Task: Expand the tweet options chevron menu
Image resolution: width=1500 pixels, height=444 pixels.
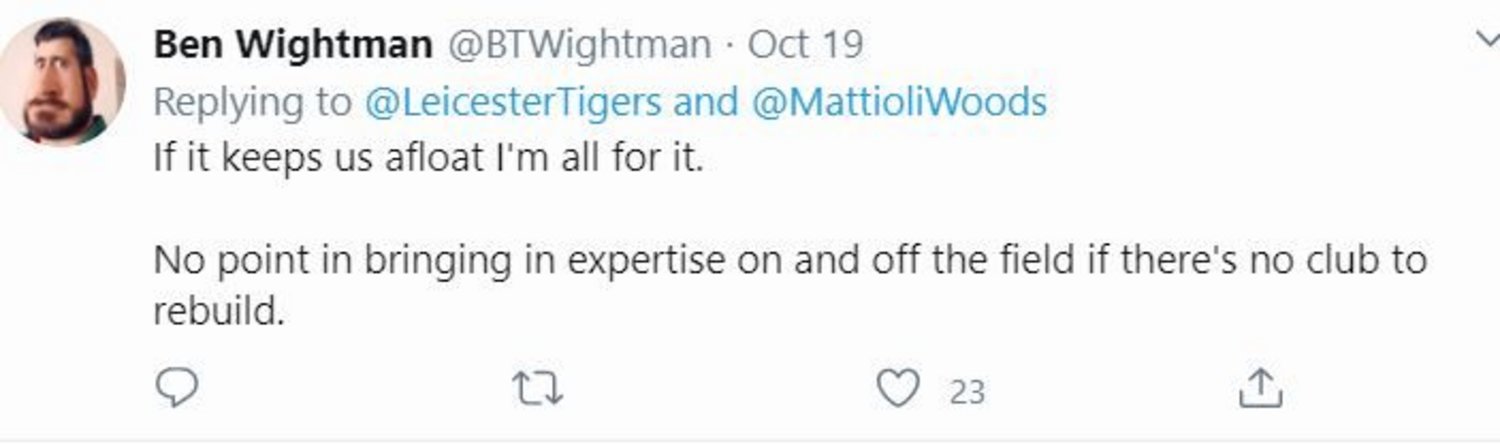Action: (1487, 40)
